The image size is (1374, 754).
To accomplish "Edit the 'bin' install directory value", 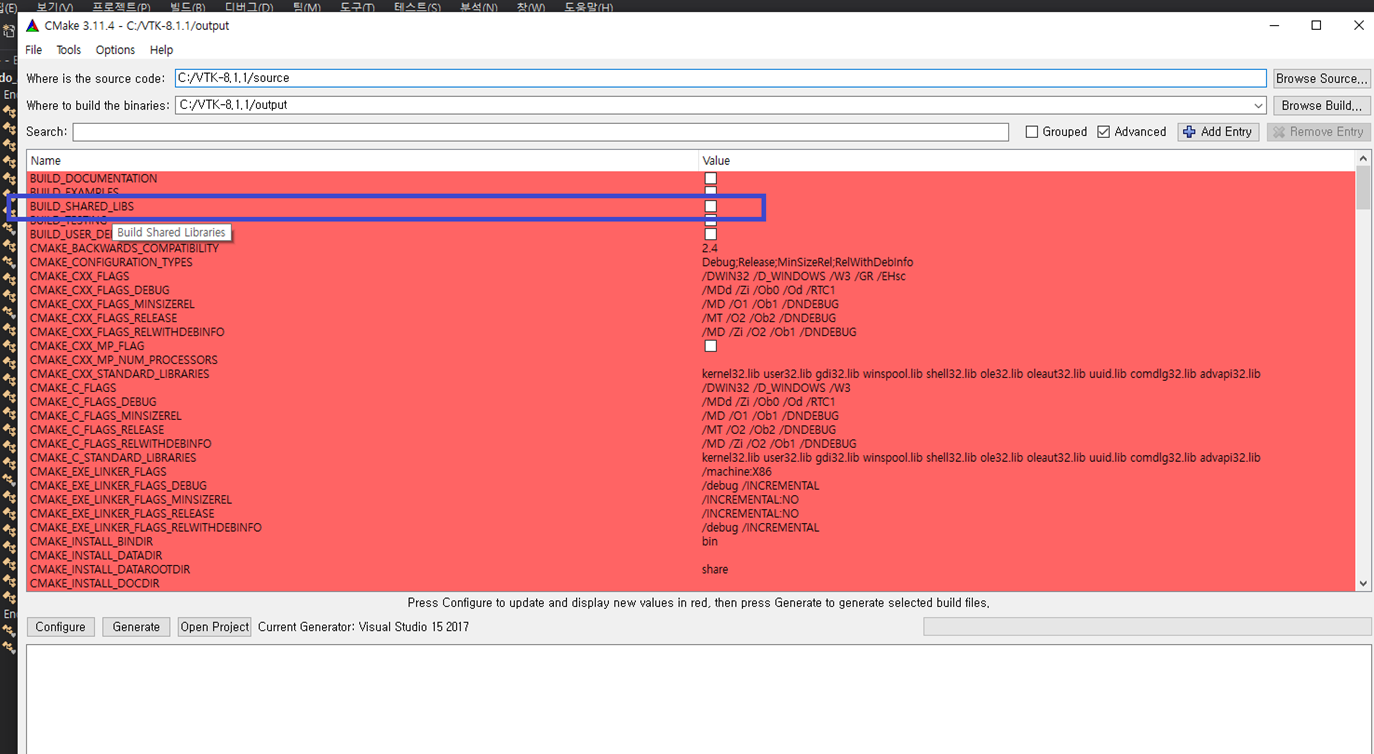I will [710, 542].
